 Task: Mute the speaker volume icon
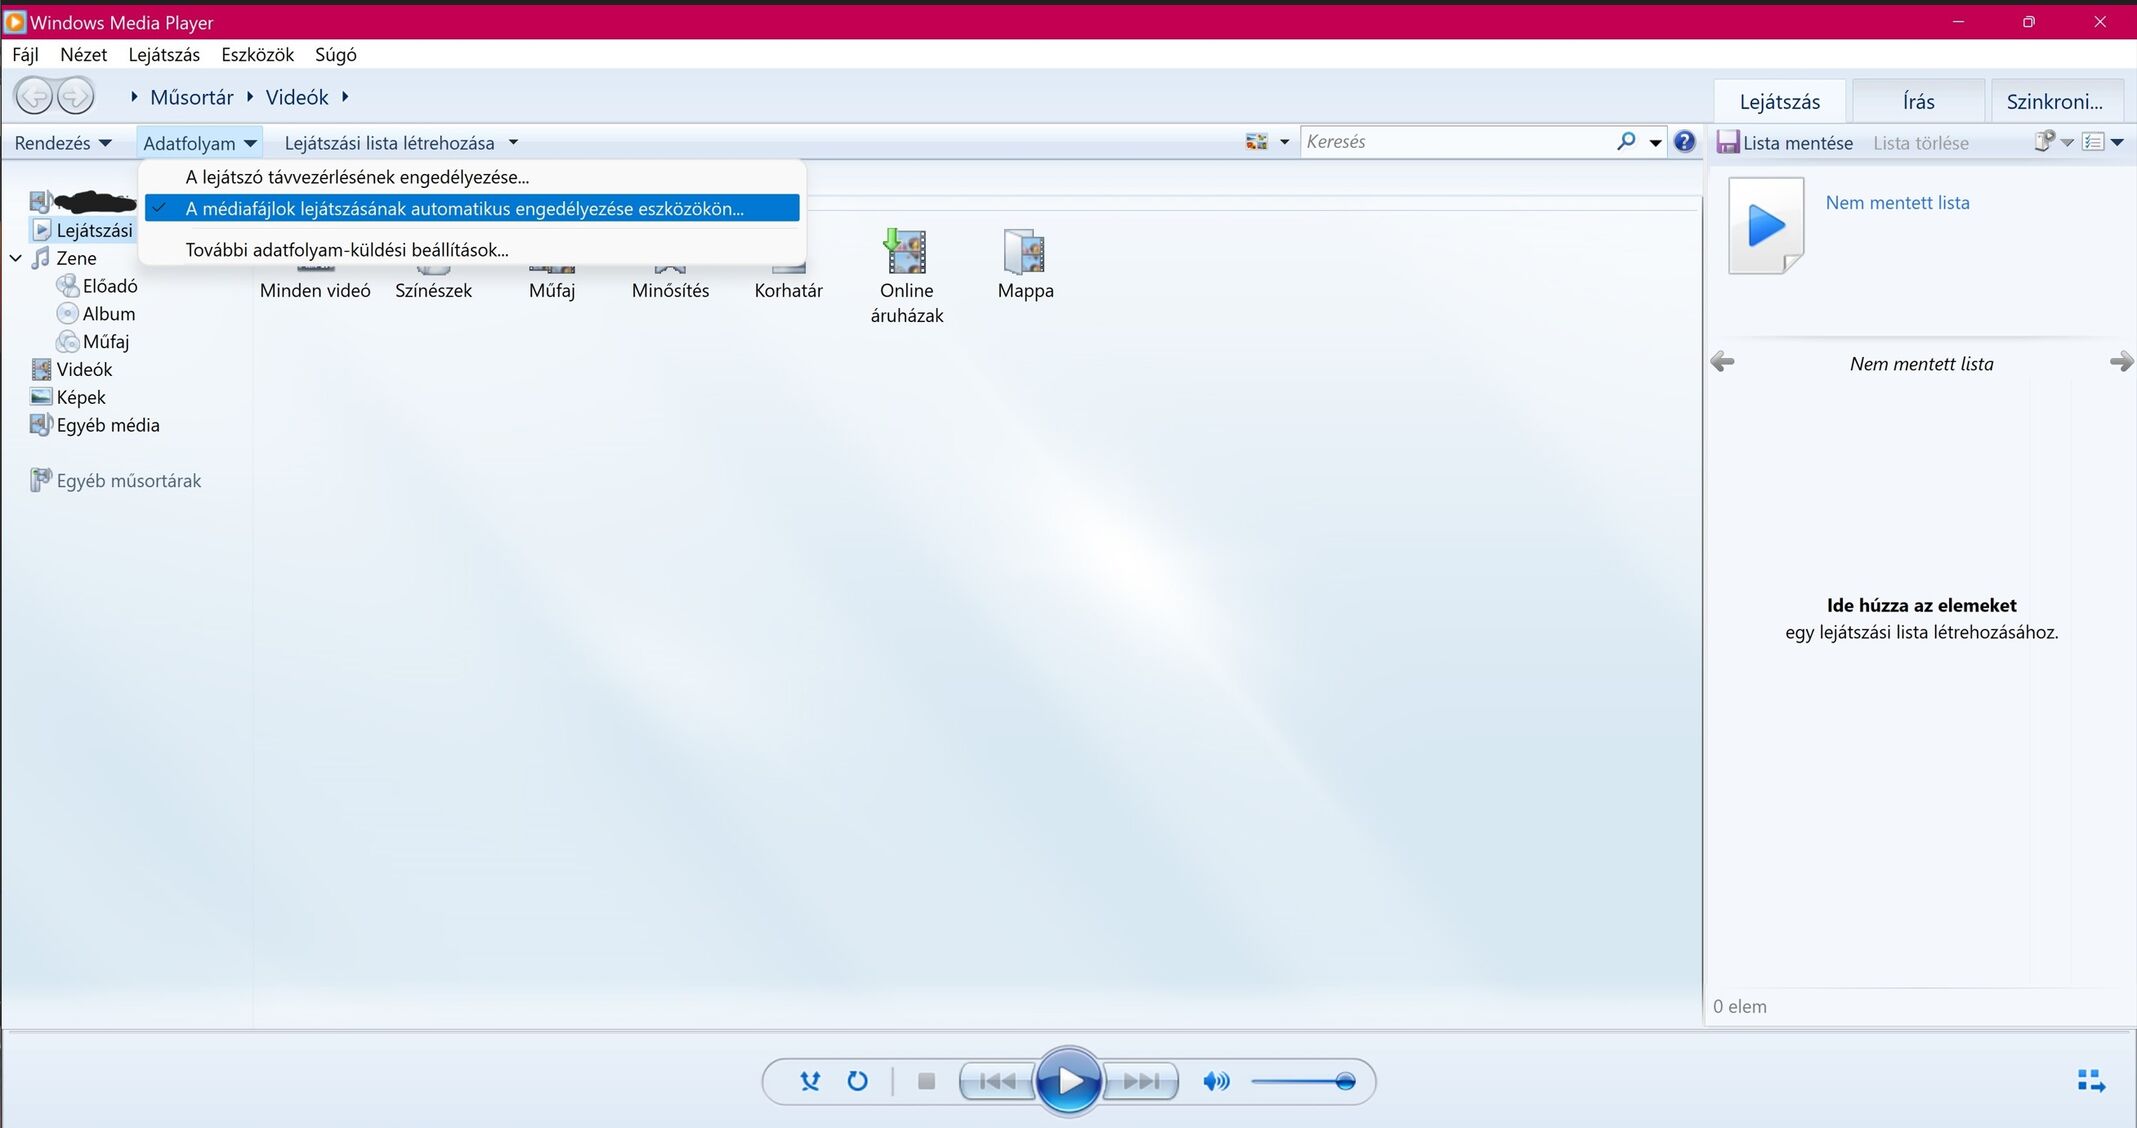pos(1216,1081)
